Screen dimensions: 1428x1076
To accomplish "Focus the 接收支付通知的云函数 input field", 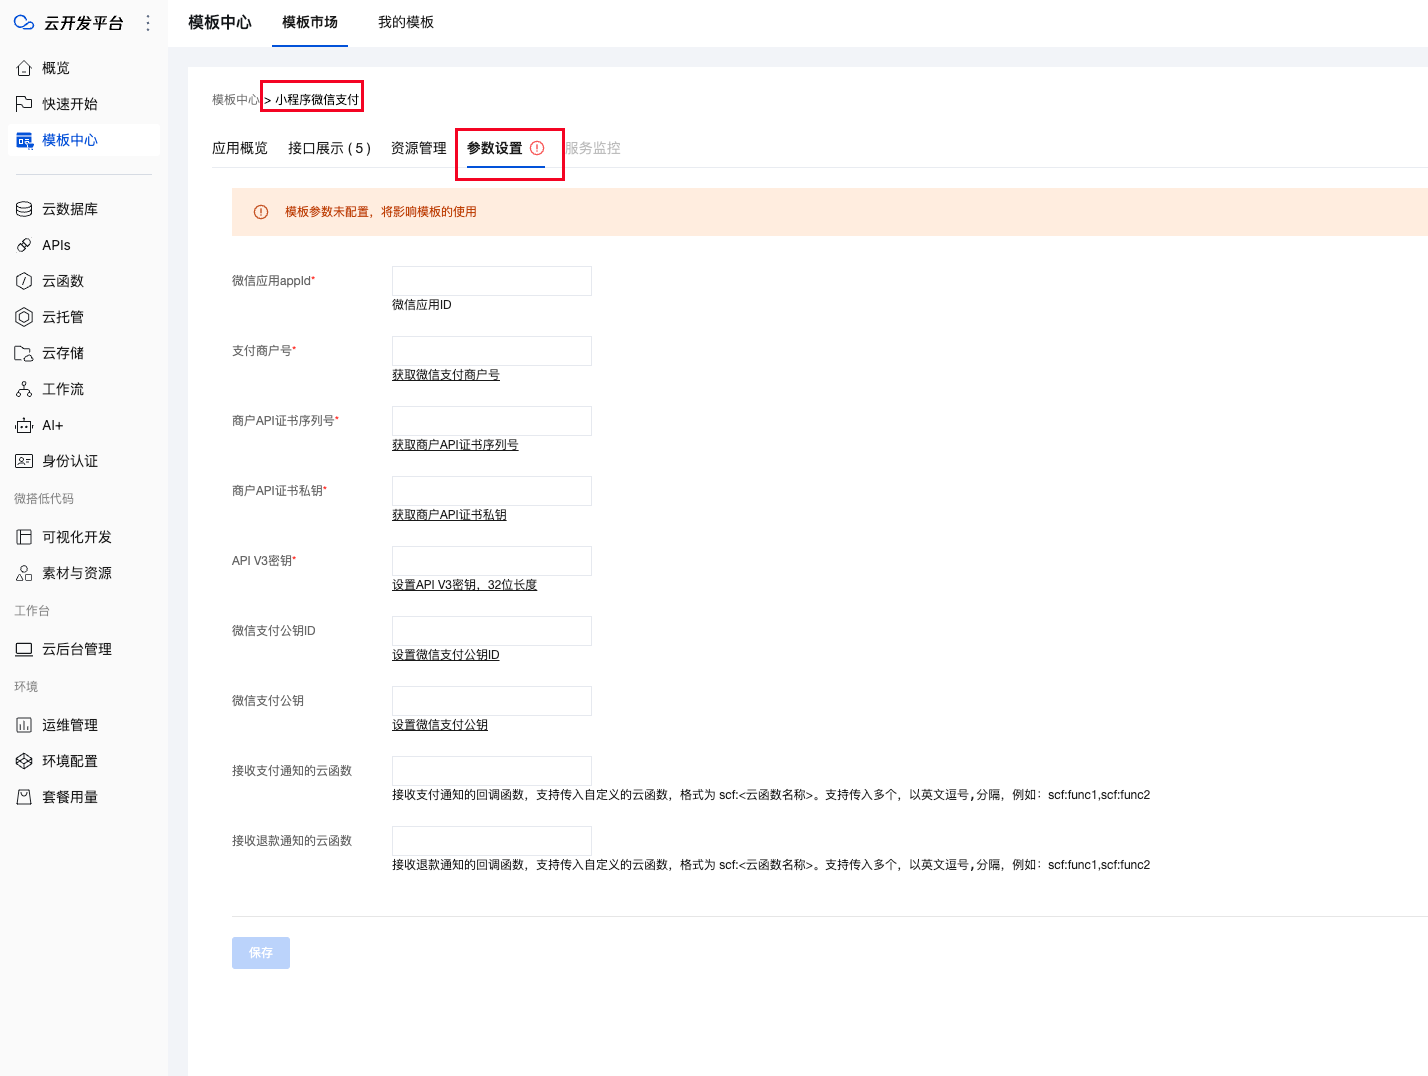I will coord(492,771).
